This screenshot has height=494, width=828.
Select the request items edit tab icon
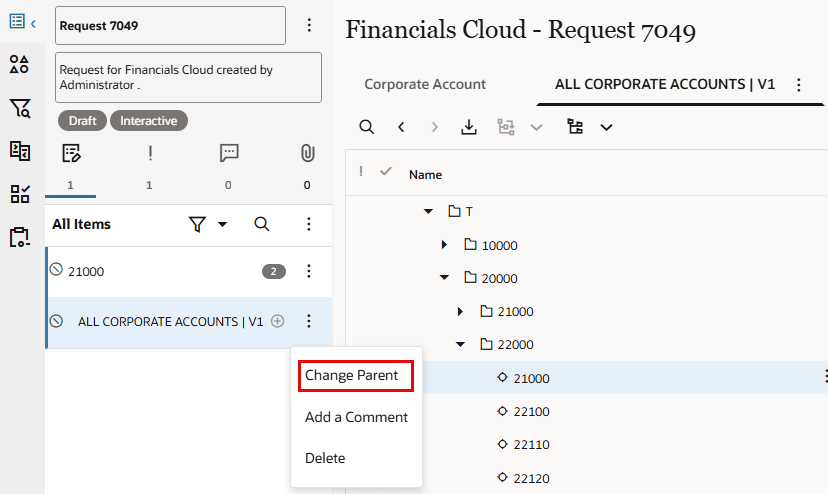click(71, 153)
